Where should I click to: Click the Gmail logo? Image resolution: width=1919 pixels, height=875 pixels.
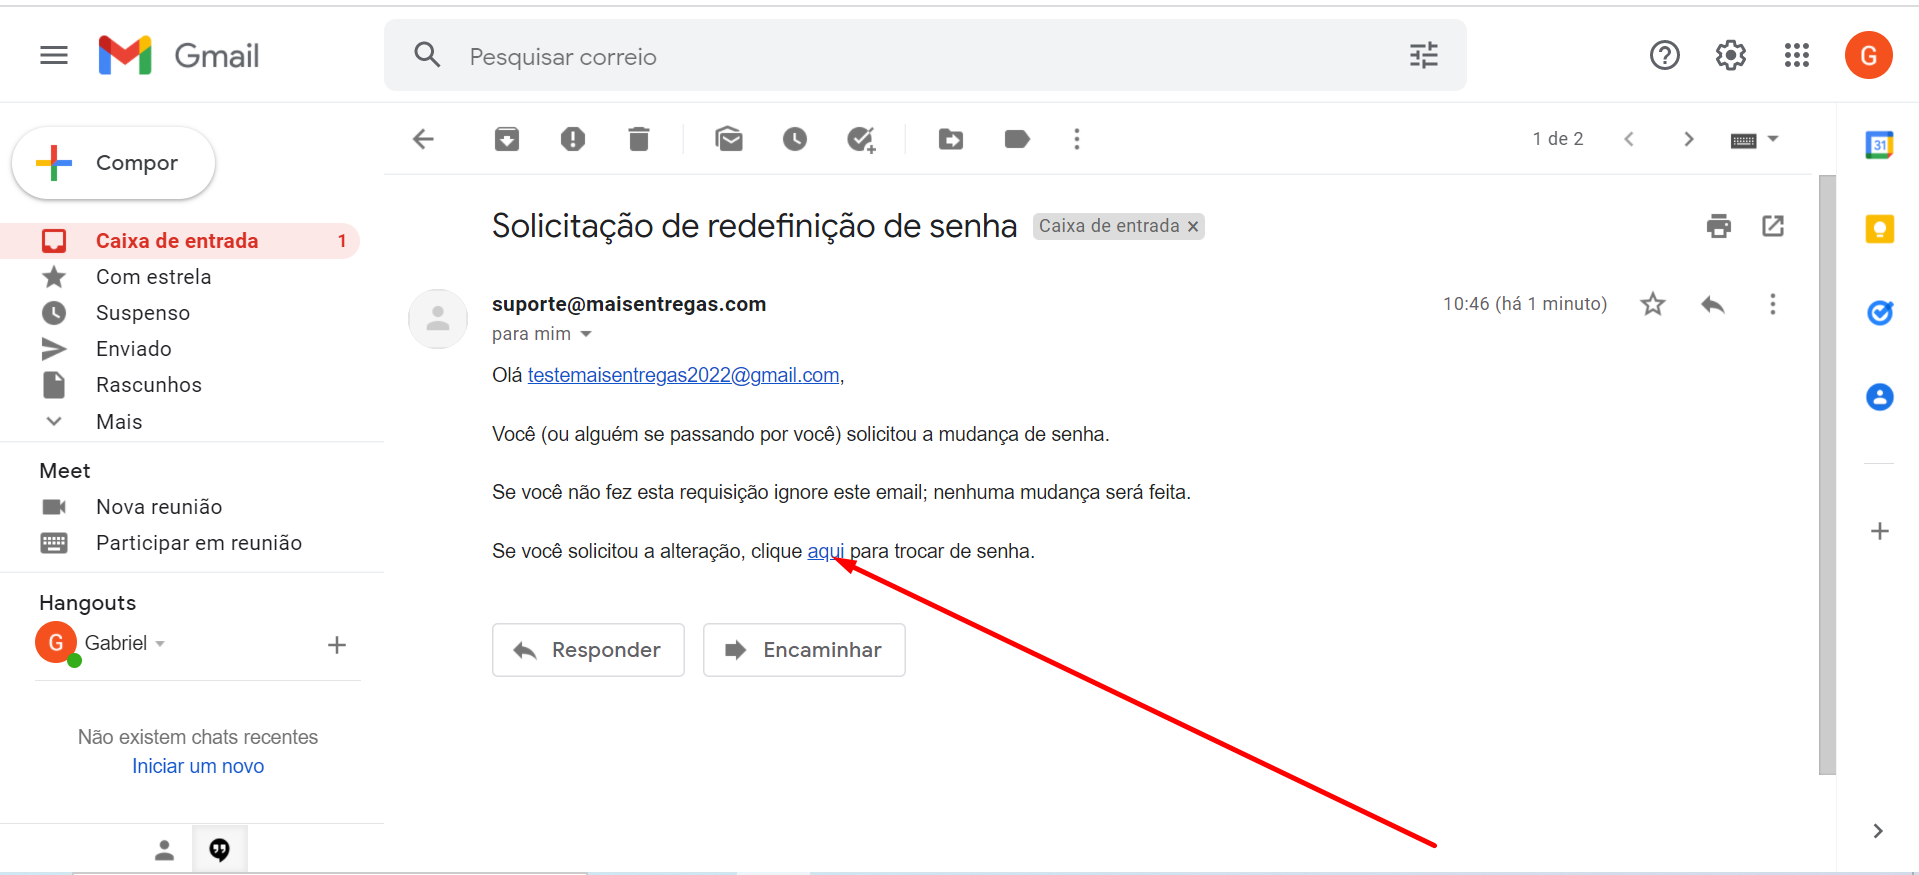(179, 55)
